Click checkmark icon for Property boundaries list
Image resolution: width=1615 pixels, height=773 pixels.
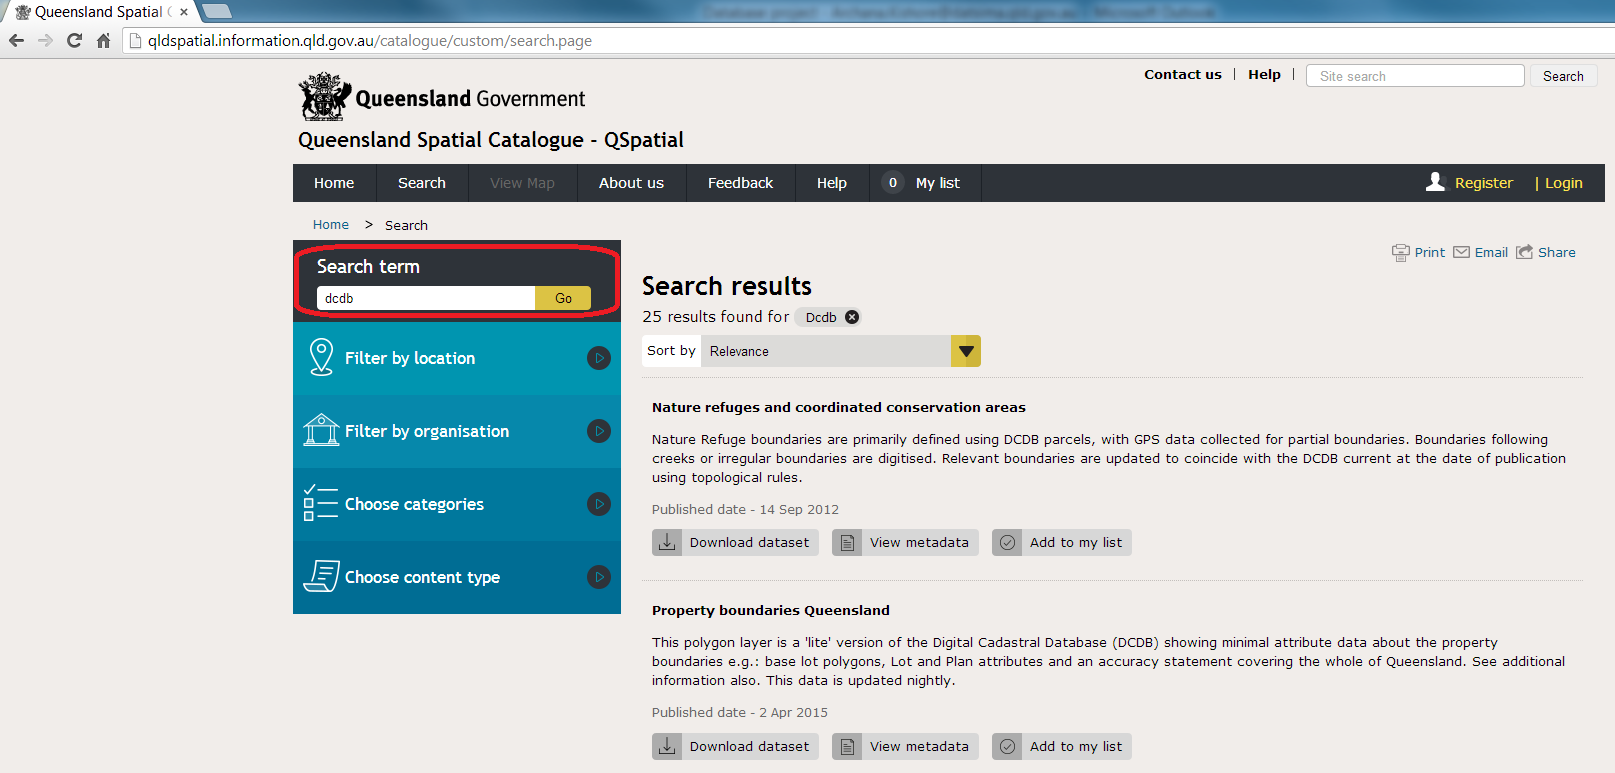click(1007, 746)
